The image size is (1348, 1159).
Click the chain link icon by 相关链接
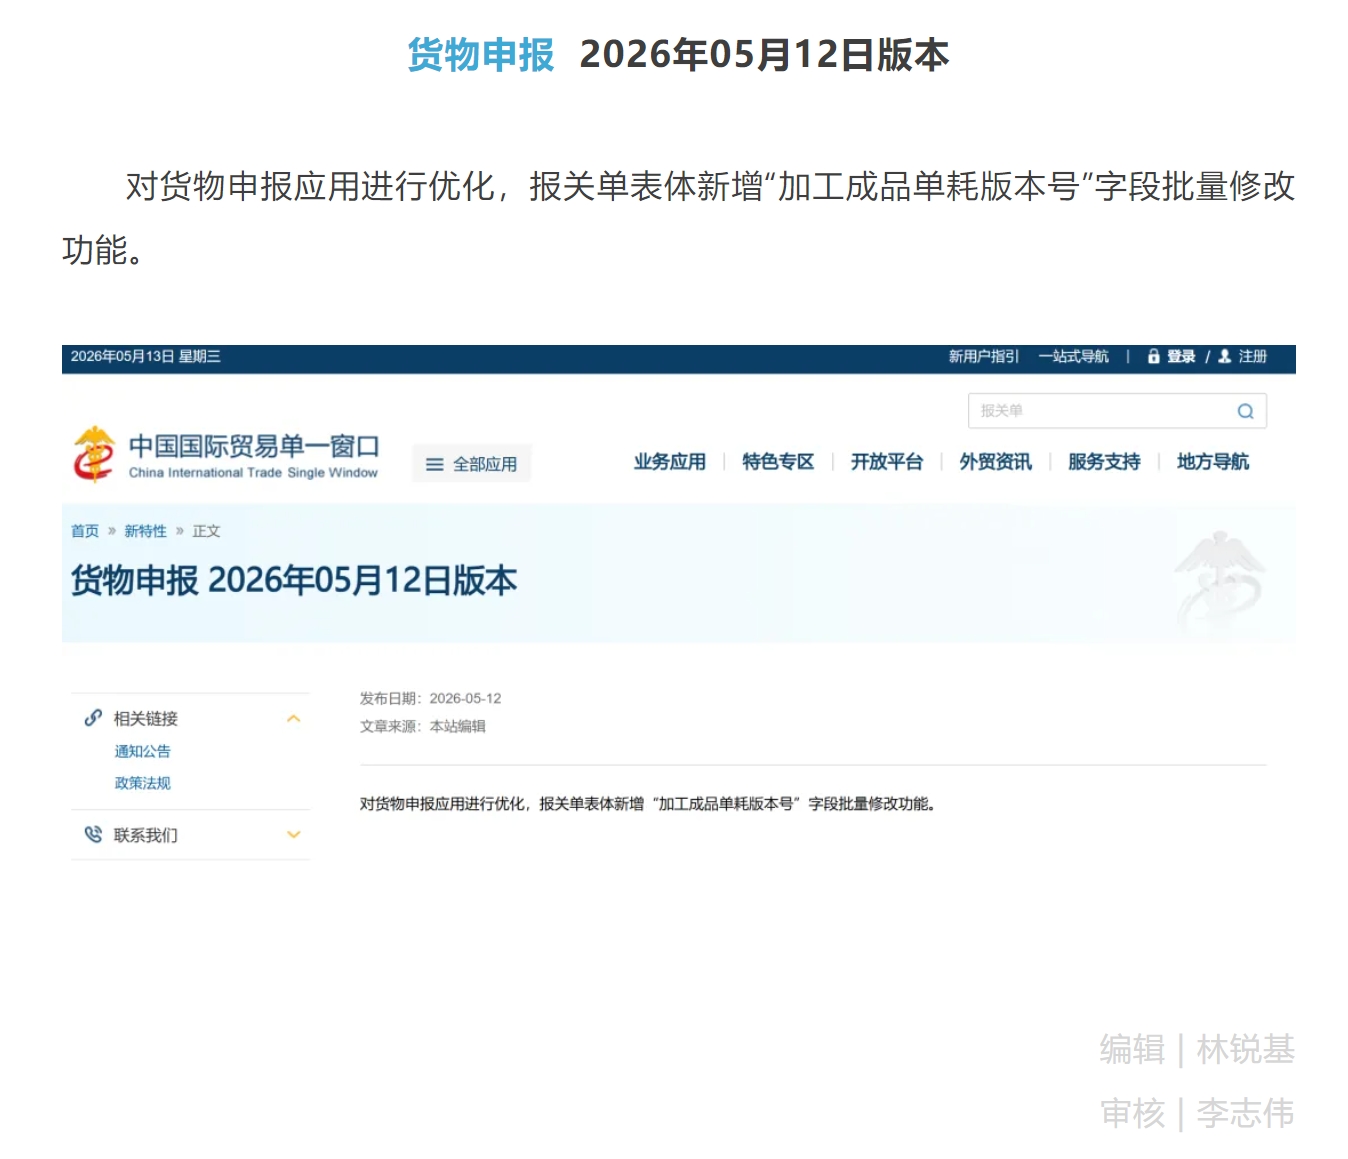pyautogui.click(x=93, y=718)
